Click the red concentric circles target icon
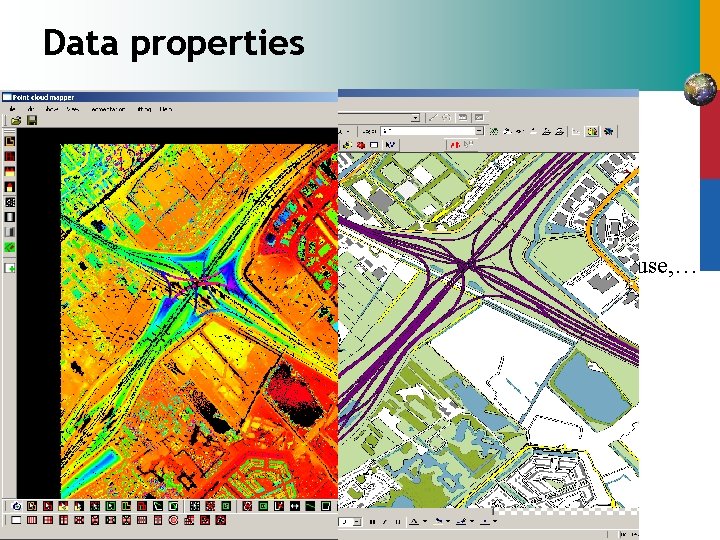This screenshot has width=720, height=540. [174, 520]
